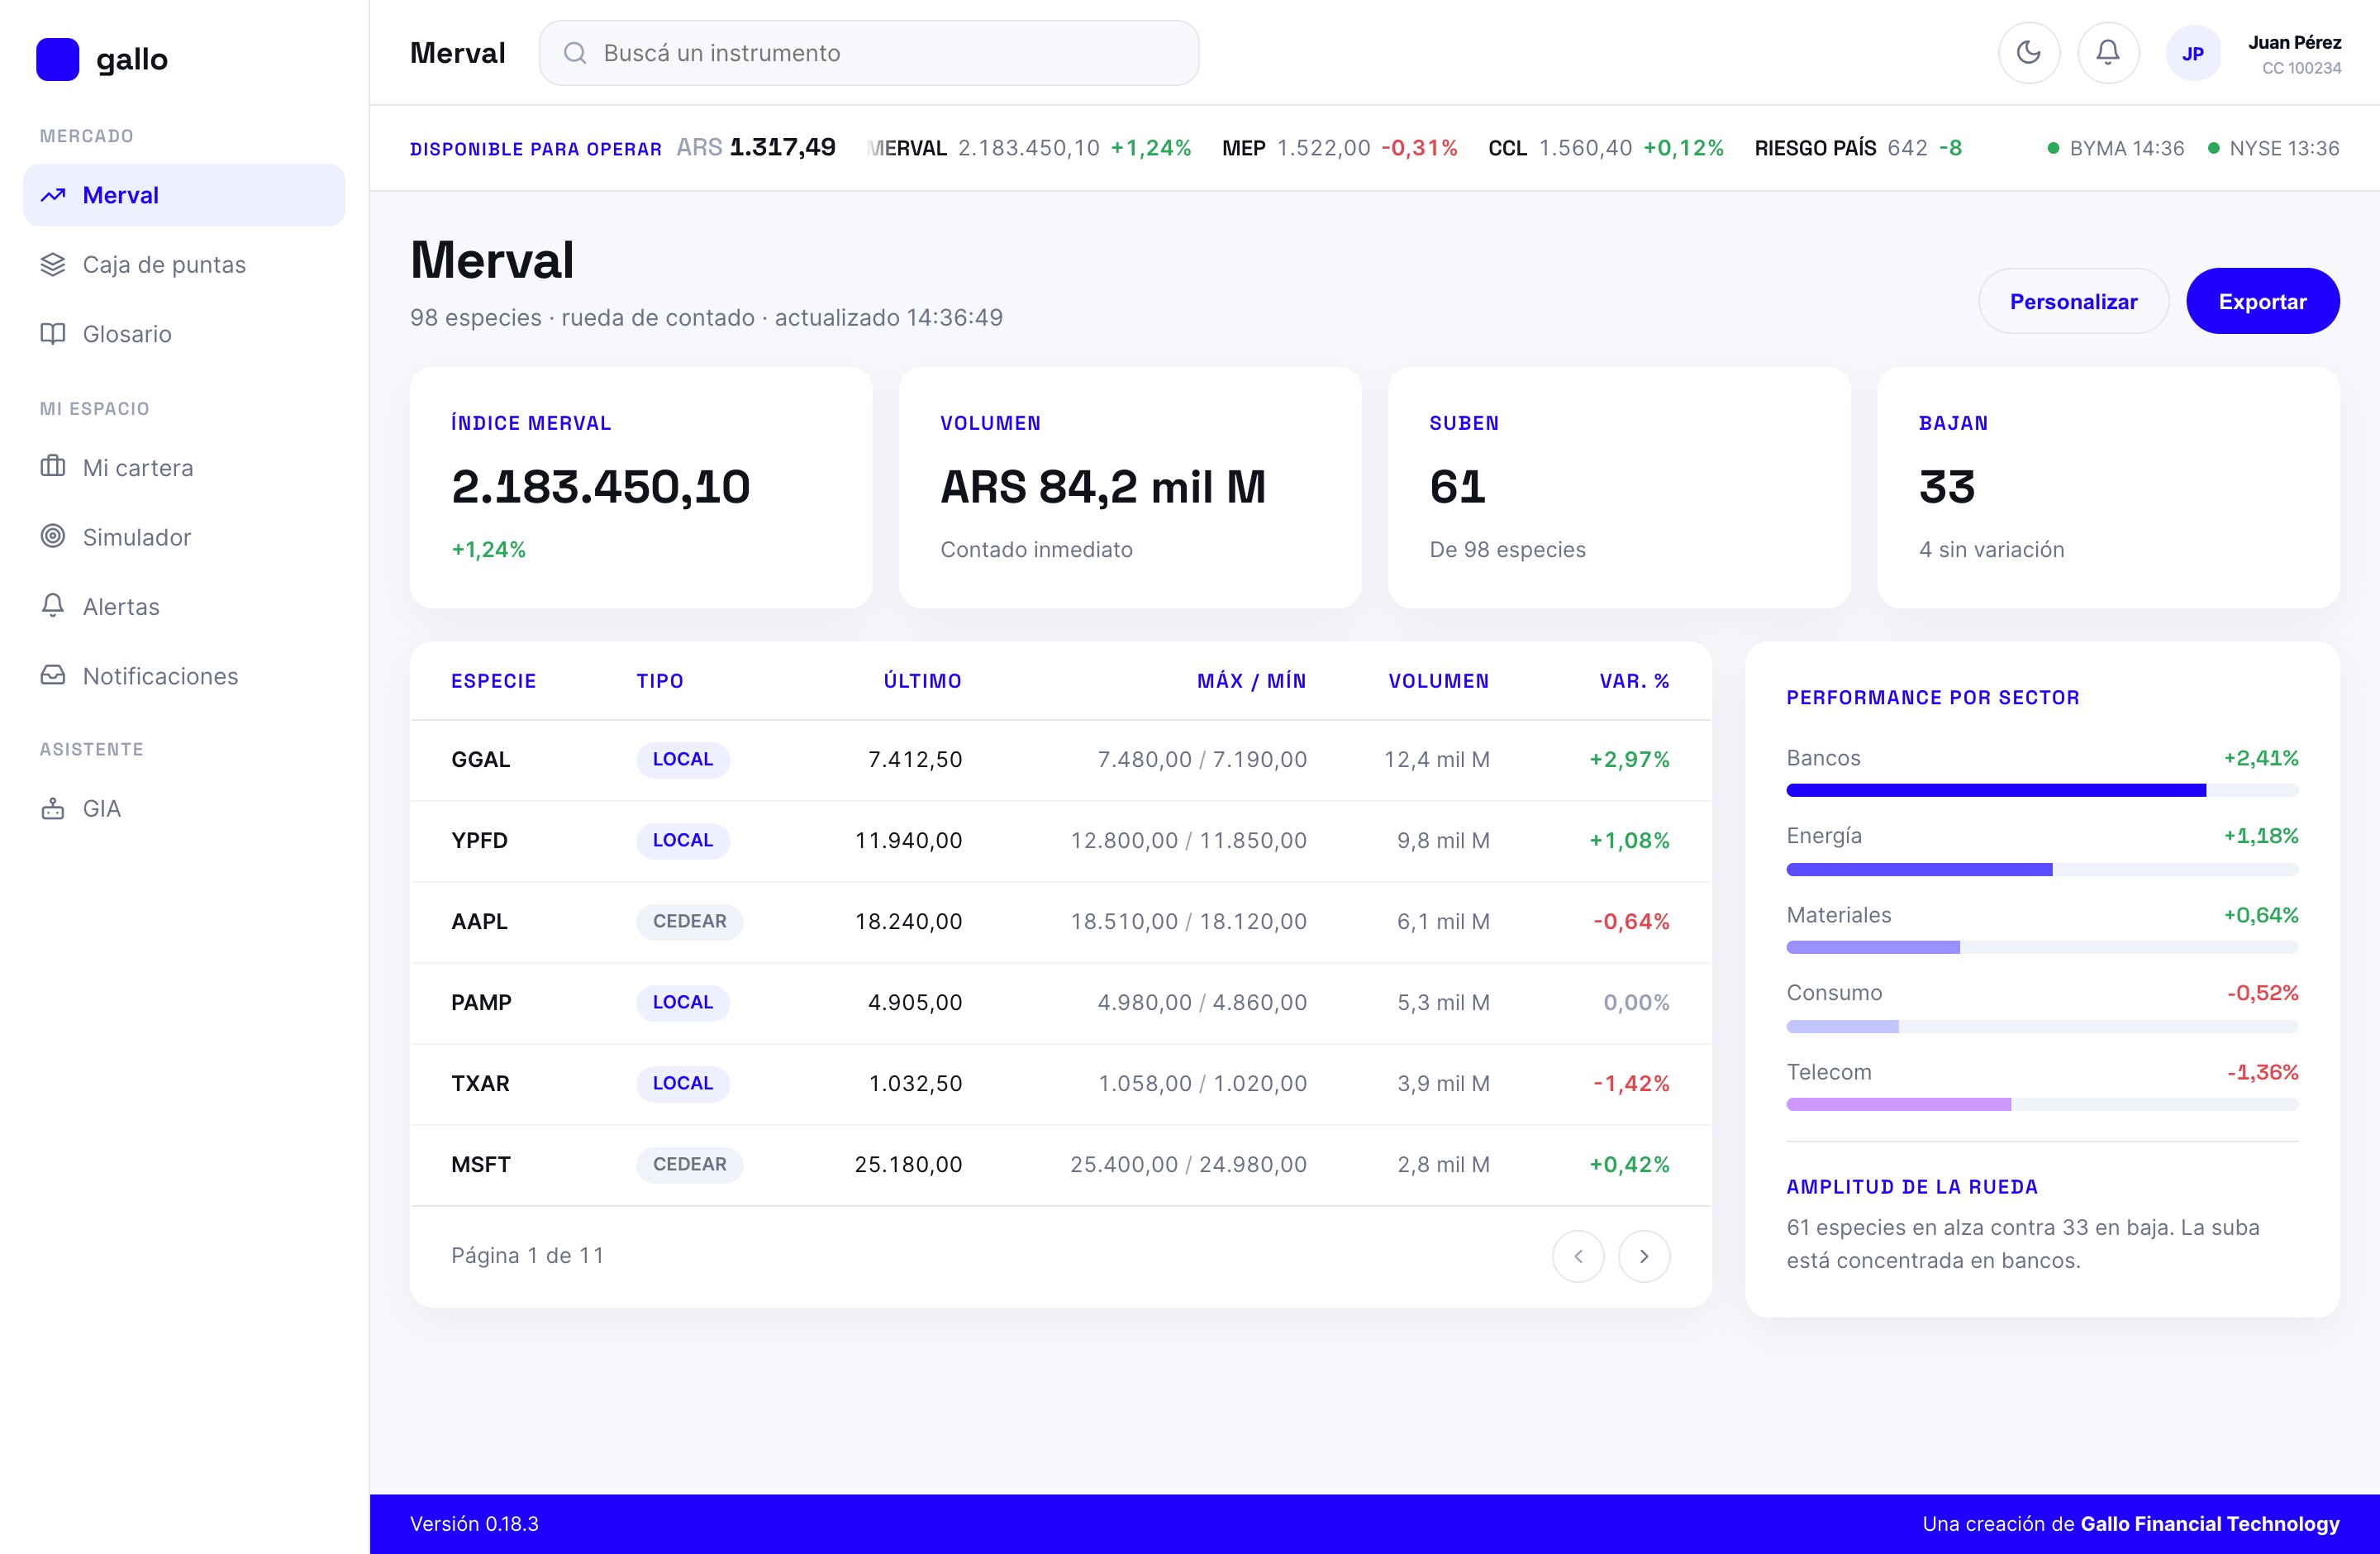
Task: Click the Exportar button
Action: [2262, 301]
